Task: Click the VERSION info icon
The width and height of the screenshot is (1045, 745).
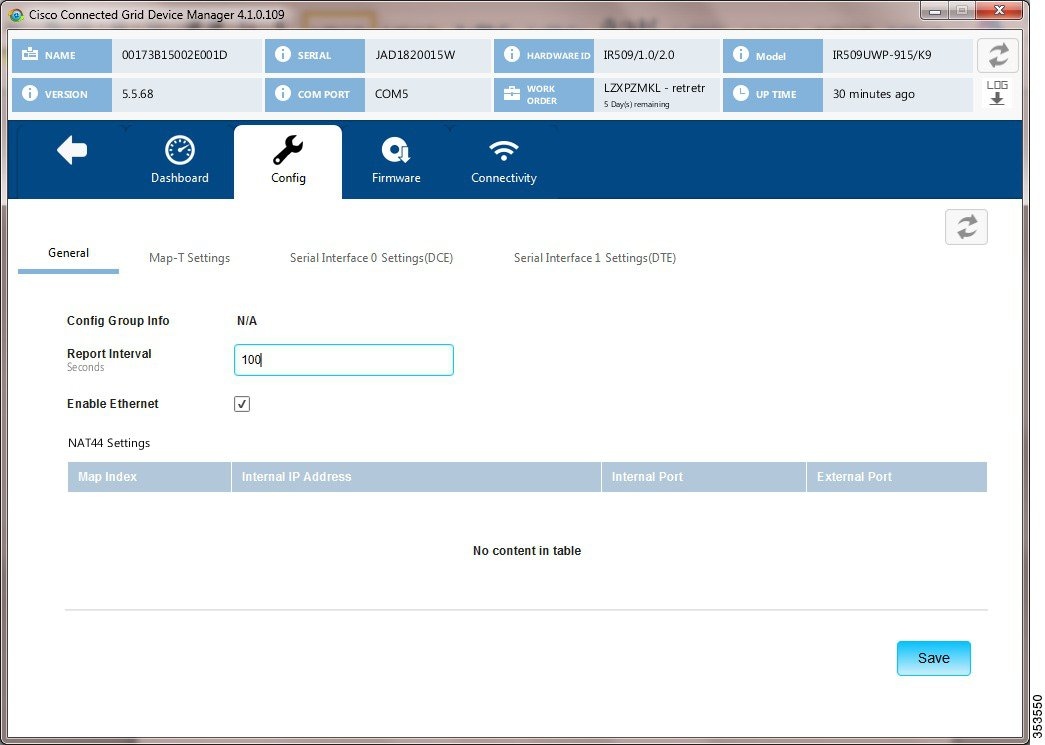Action: 30,93
